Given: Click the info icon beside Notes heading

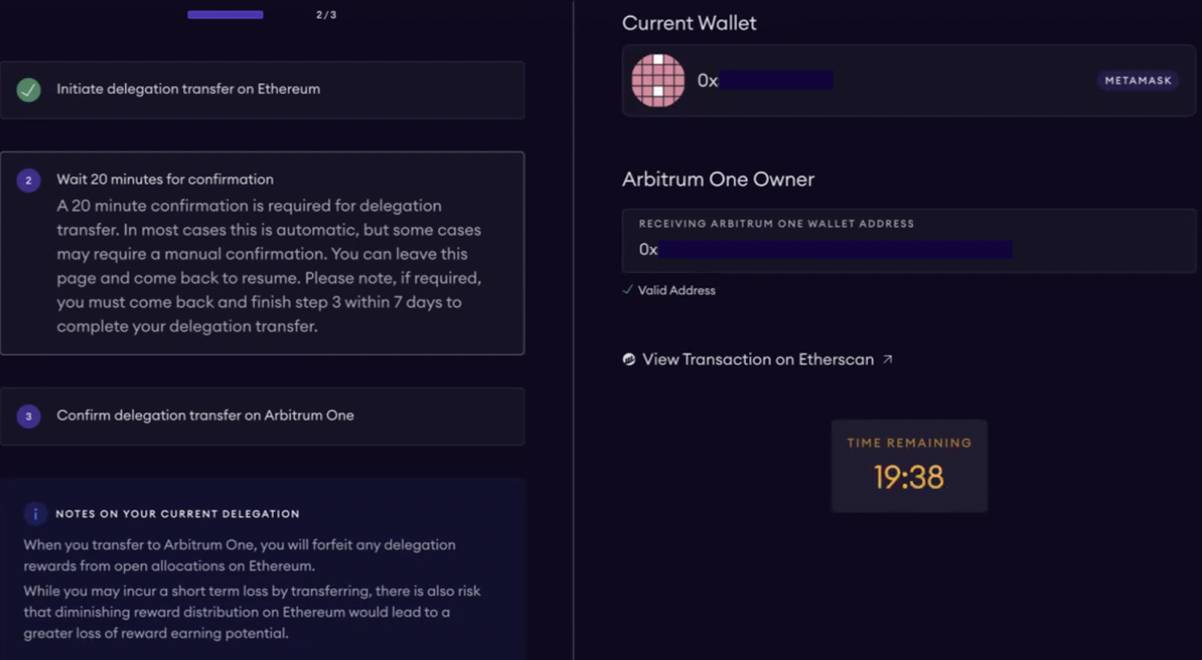Looking at the screenshot, I should click(x=35, y=514).
